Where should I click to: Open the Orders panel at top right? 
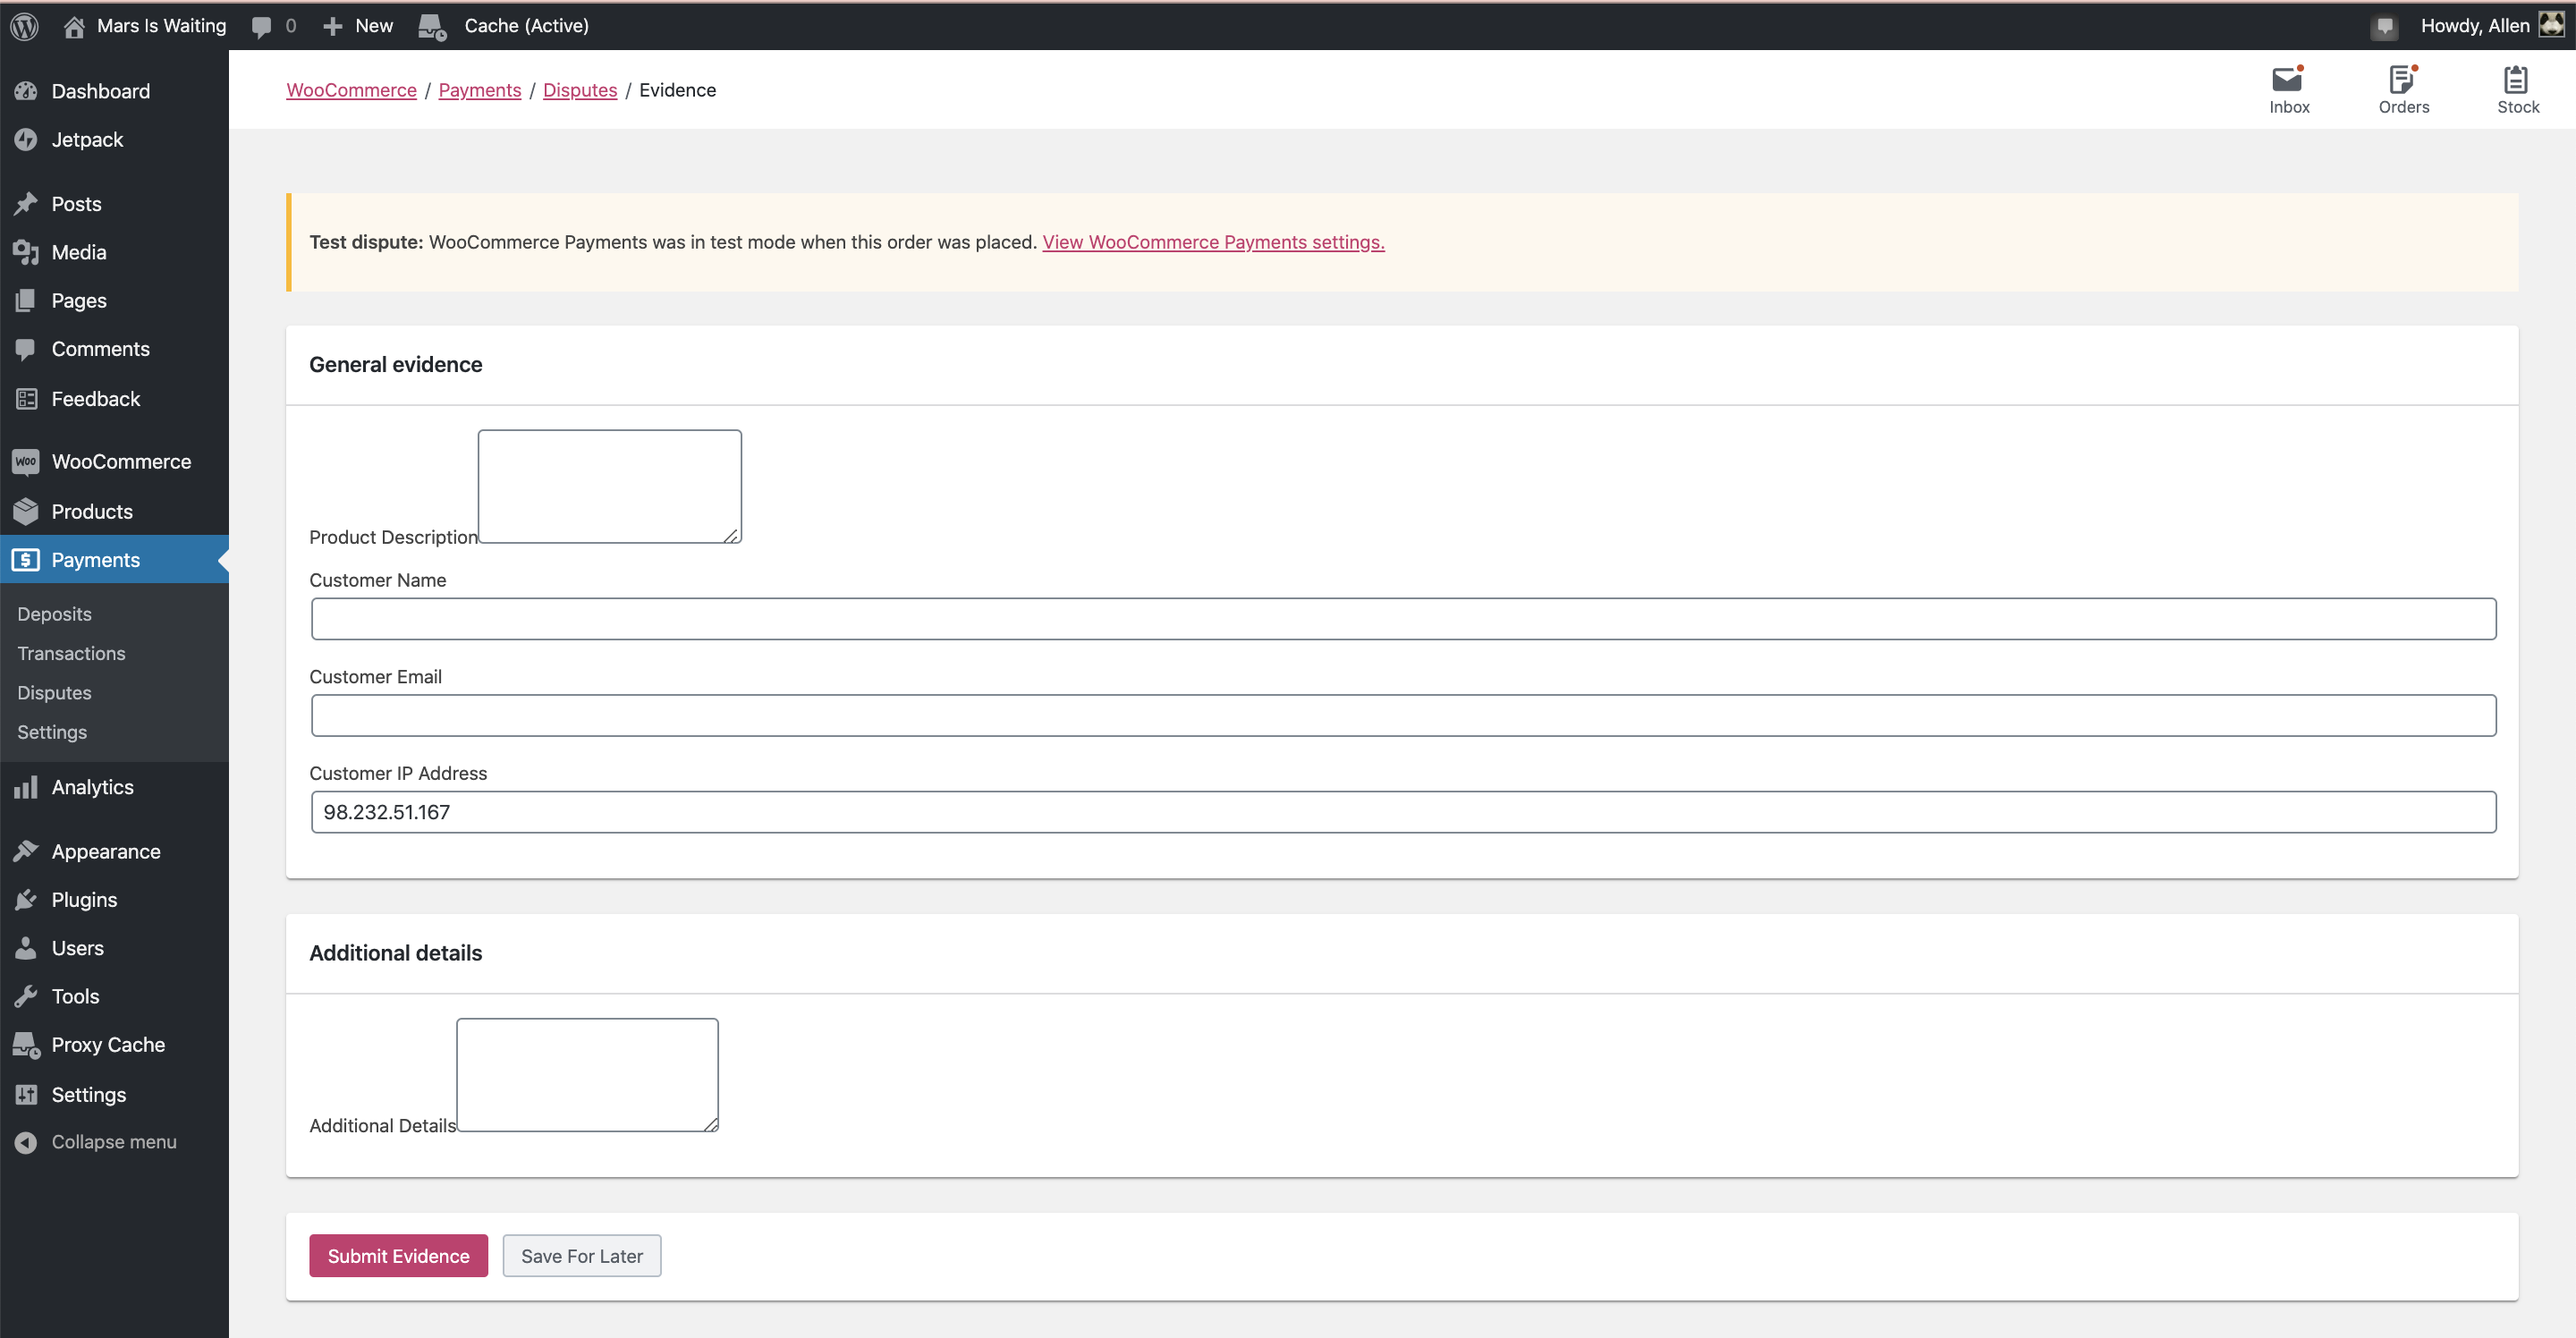(x=2404, y=89)
